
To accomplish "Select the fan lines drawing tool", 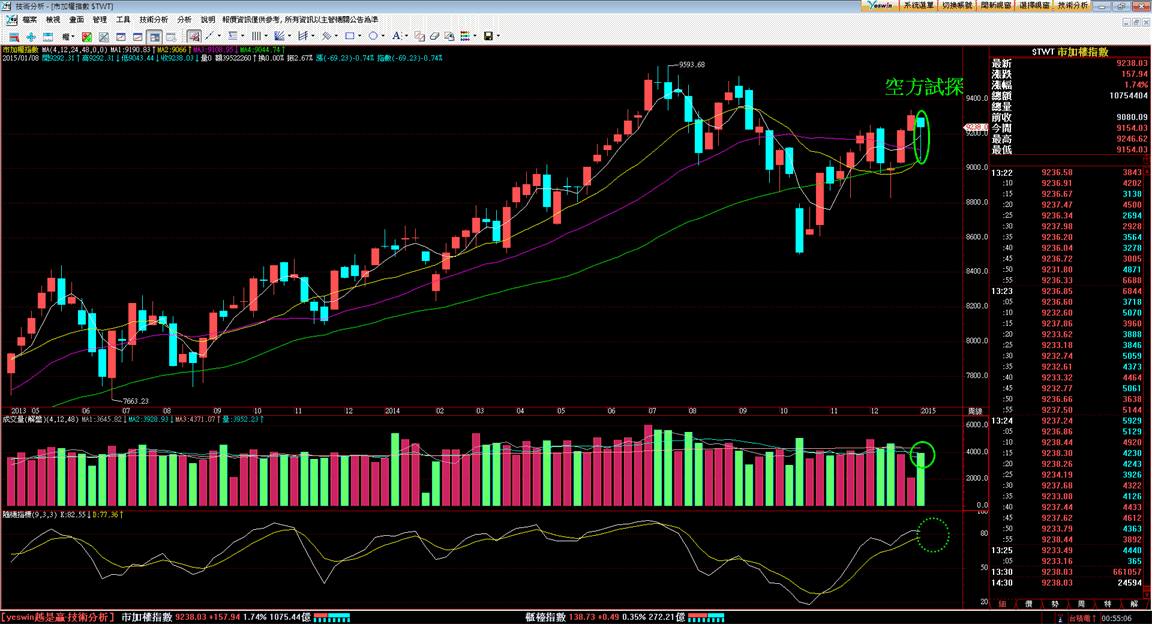I will [279, 35].
